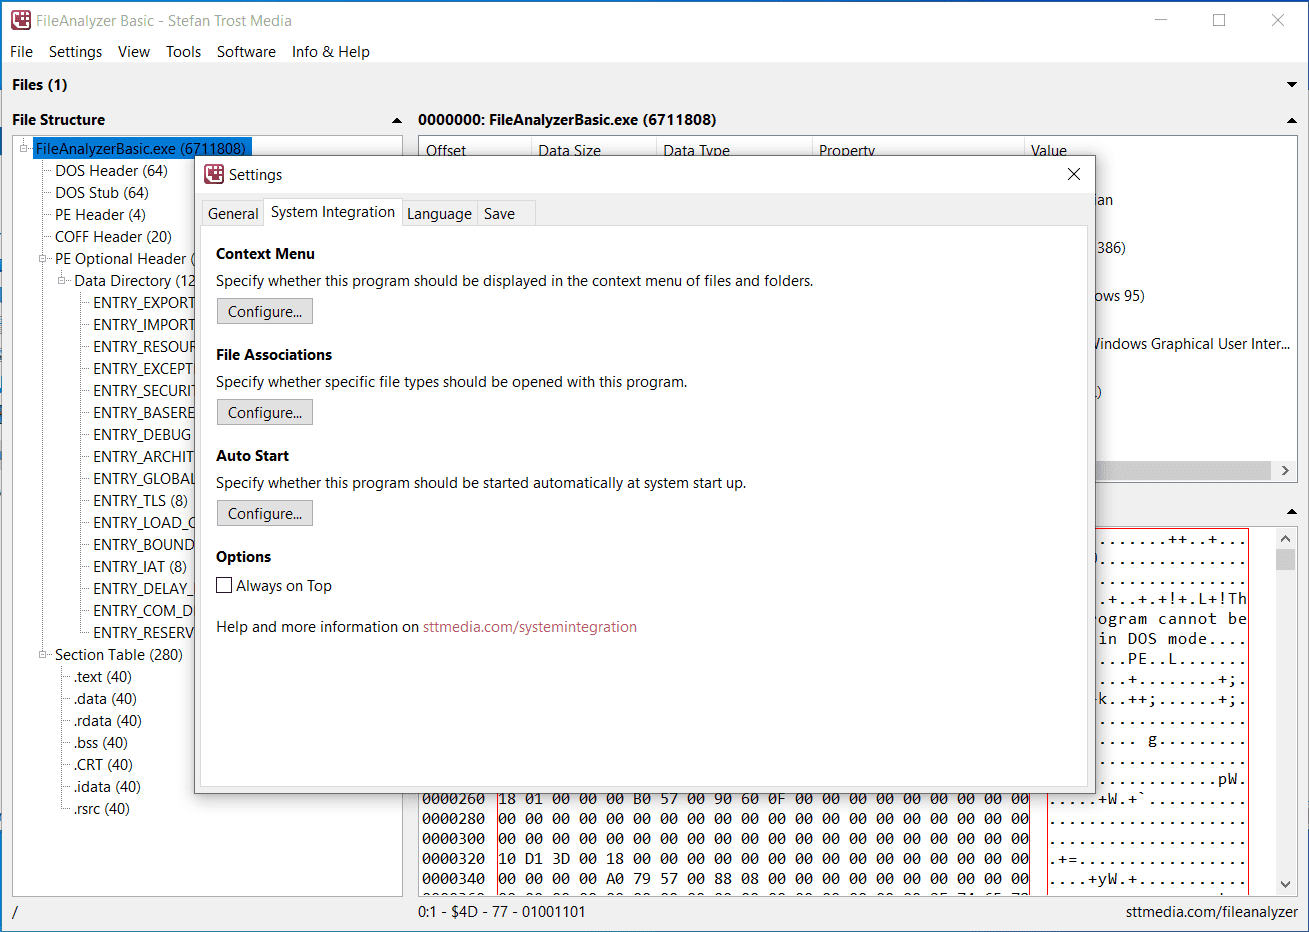Collapse the Data Directory tree node
The image size is (1309, 932).
[62, 280]
